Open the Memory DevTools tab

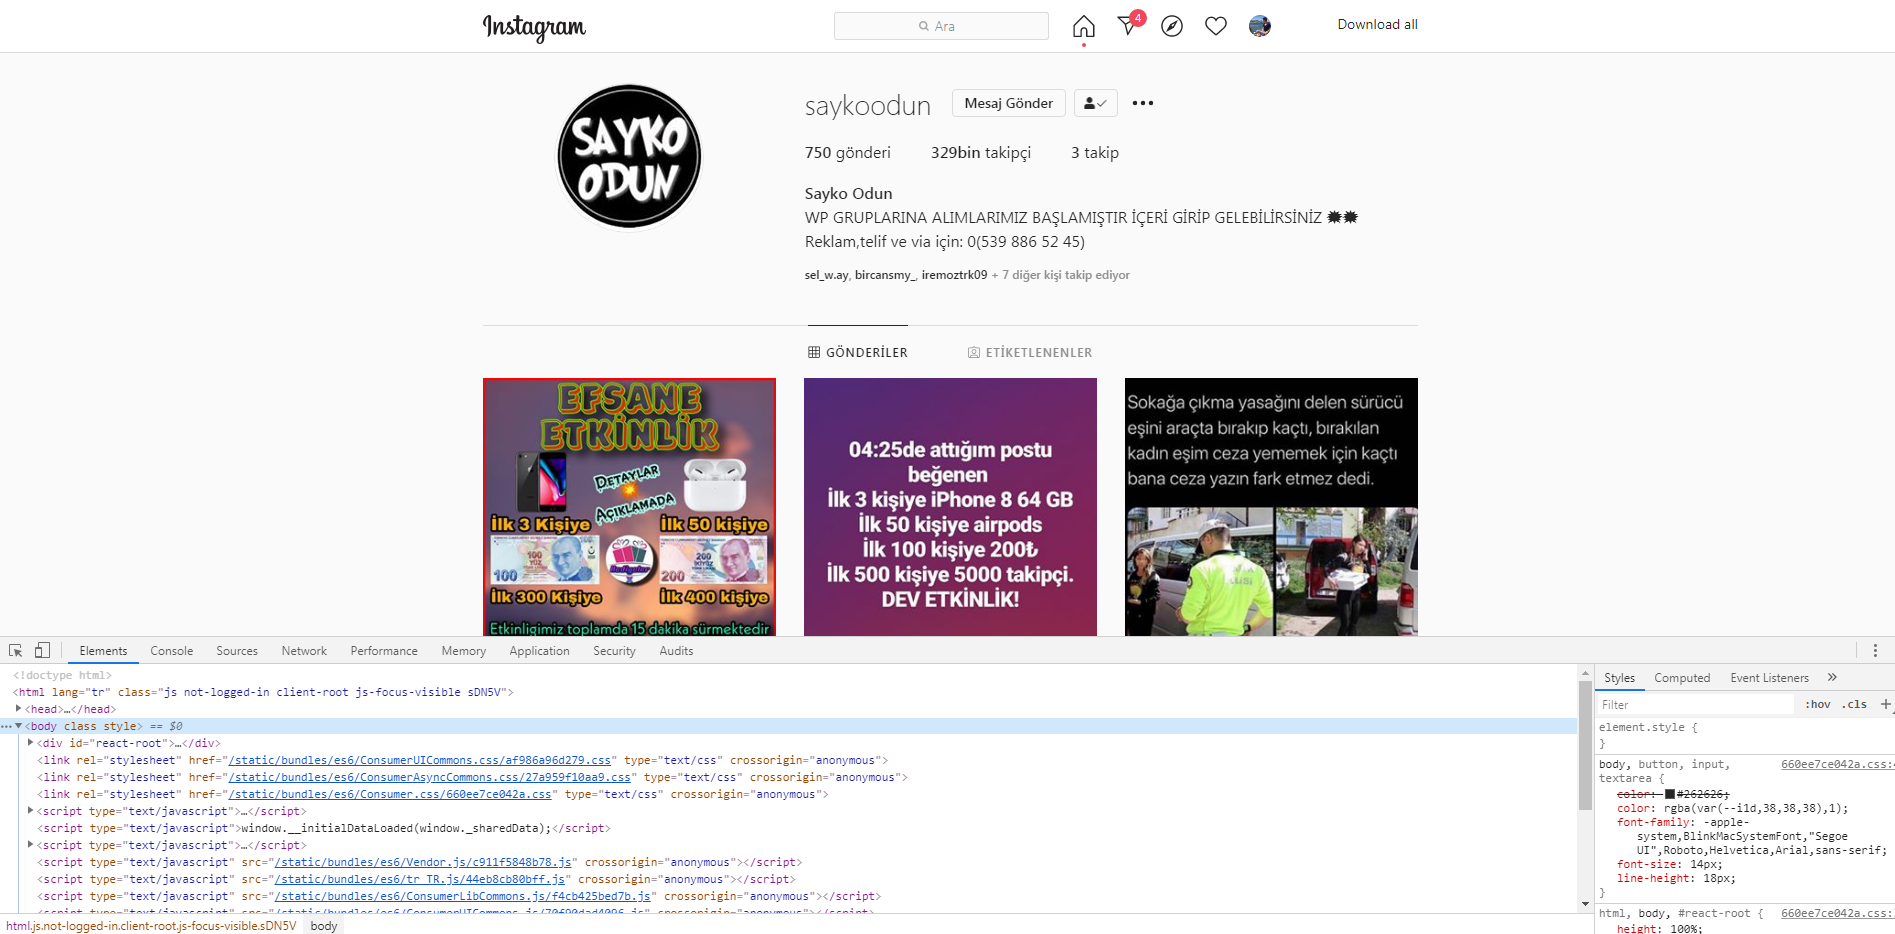[464, 651]
